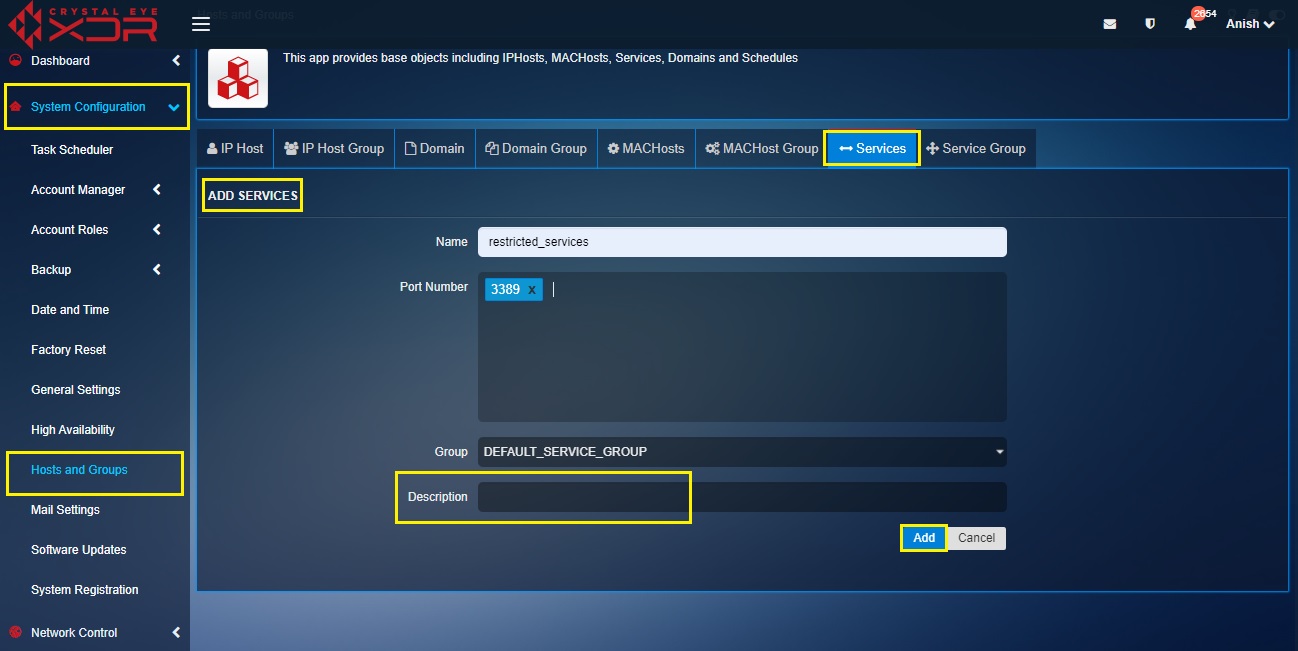Open Task Scheduler in sidebar

click(72, 150)
